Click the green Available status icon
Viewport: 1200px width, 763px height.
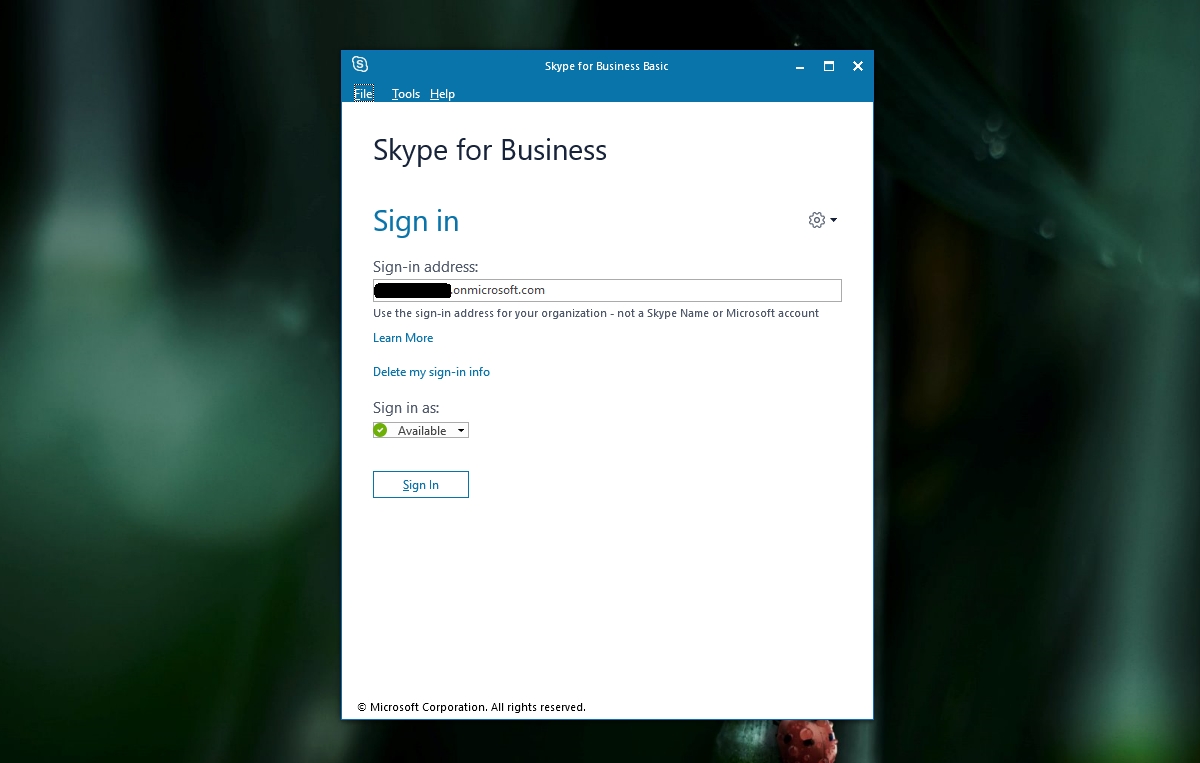tap(380, 430)
